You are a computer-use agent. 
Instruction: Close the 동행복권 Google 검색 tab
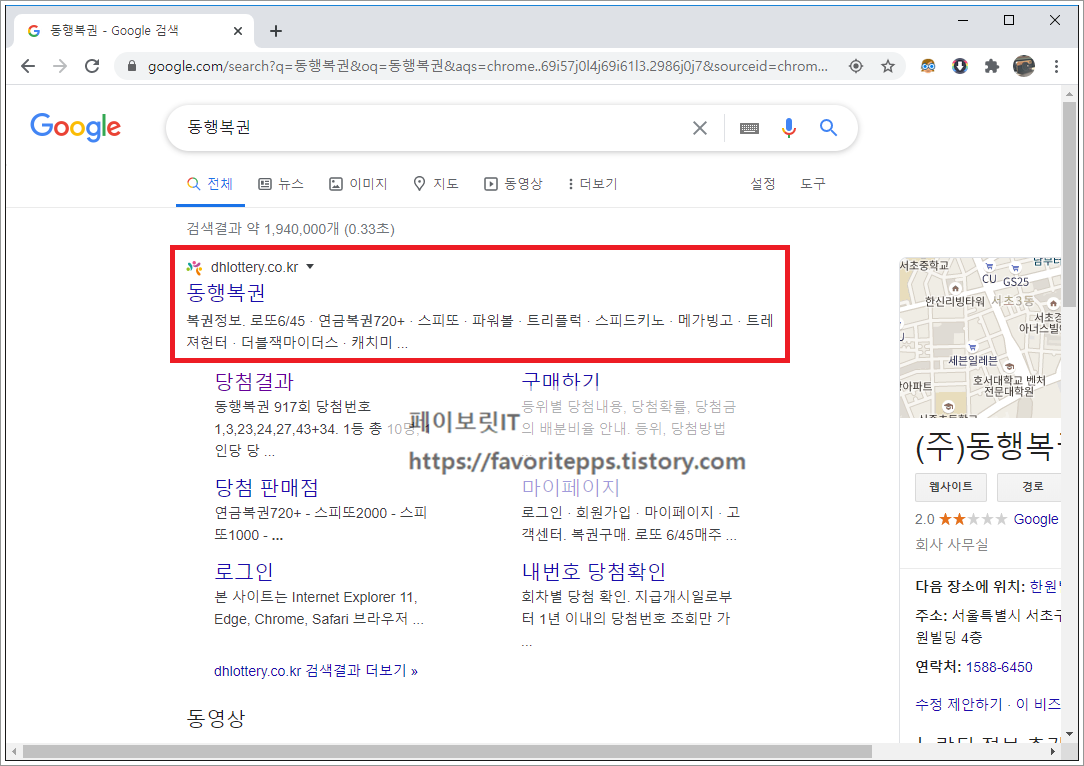point(238,31)
